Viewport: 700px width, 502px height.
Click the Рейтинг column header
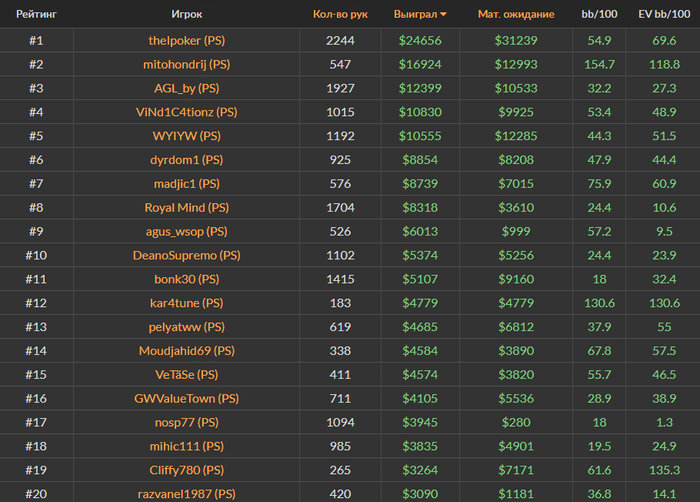click(x=35, y=15)
